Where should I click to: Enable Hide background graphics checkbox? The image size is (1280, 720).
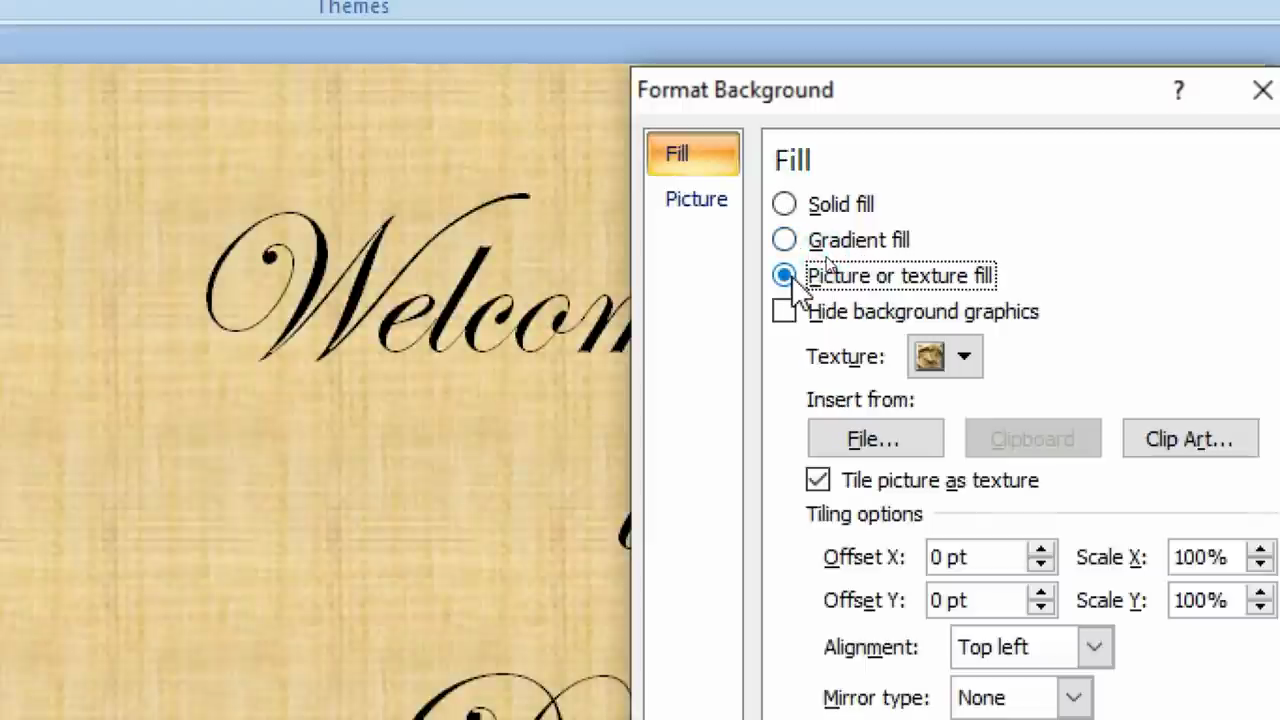pyautogui.click(x=784, y=311)
